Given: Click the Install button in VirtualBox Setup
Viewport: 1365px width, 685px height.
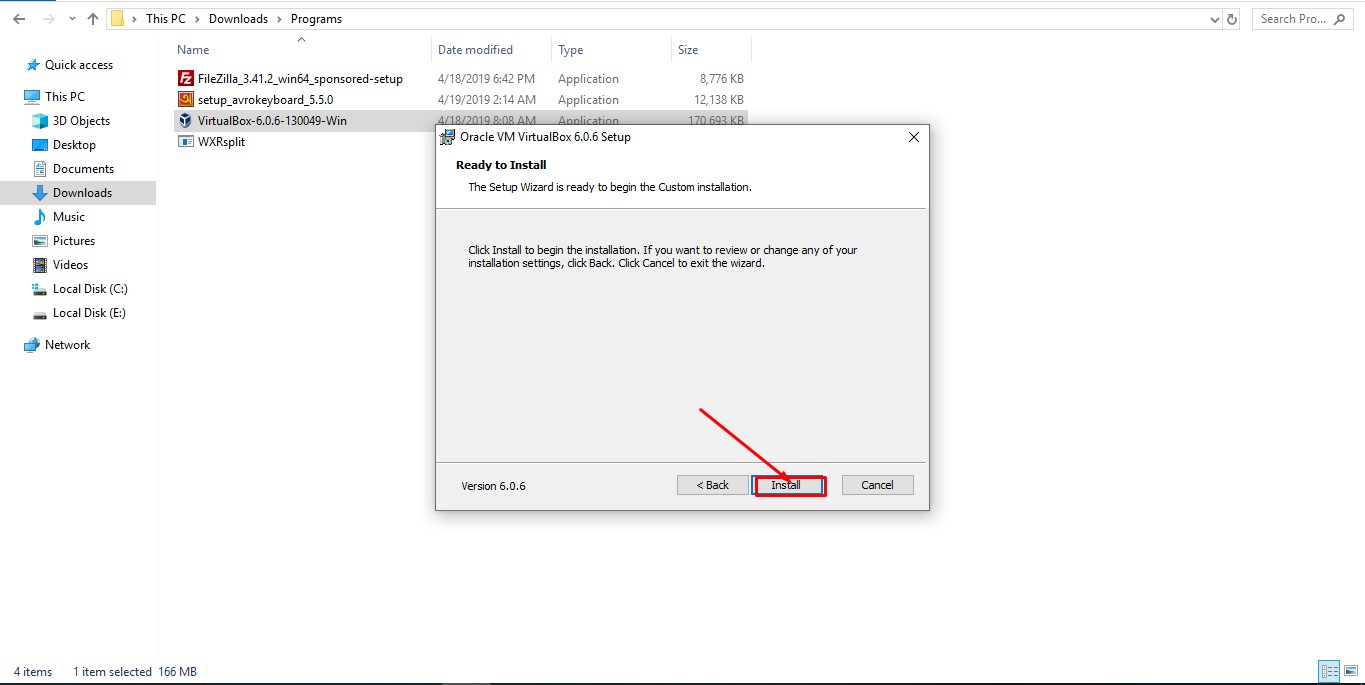Looking at the screenshot, I should click(x=787, y=485).
